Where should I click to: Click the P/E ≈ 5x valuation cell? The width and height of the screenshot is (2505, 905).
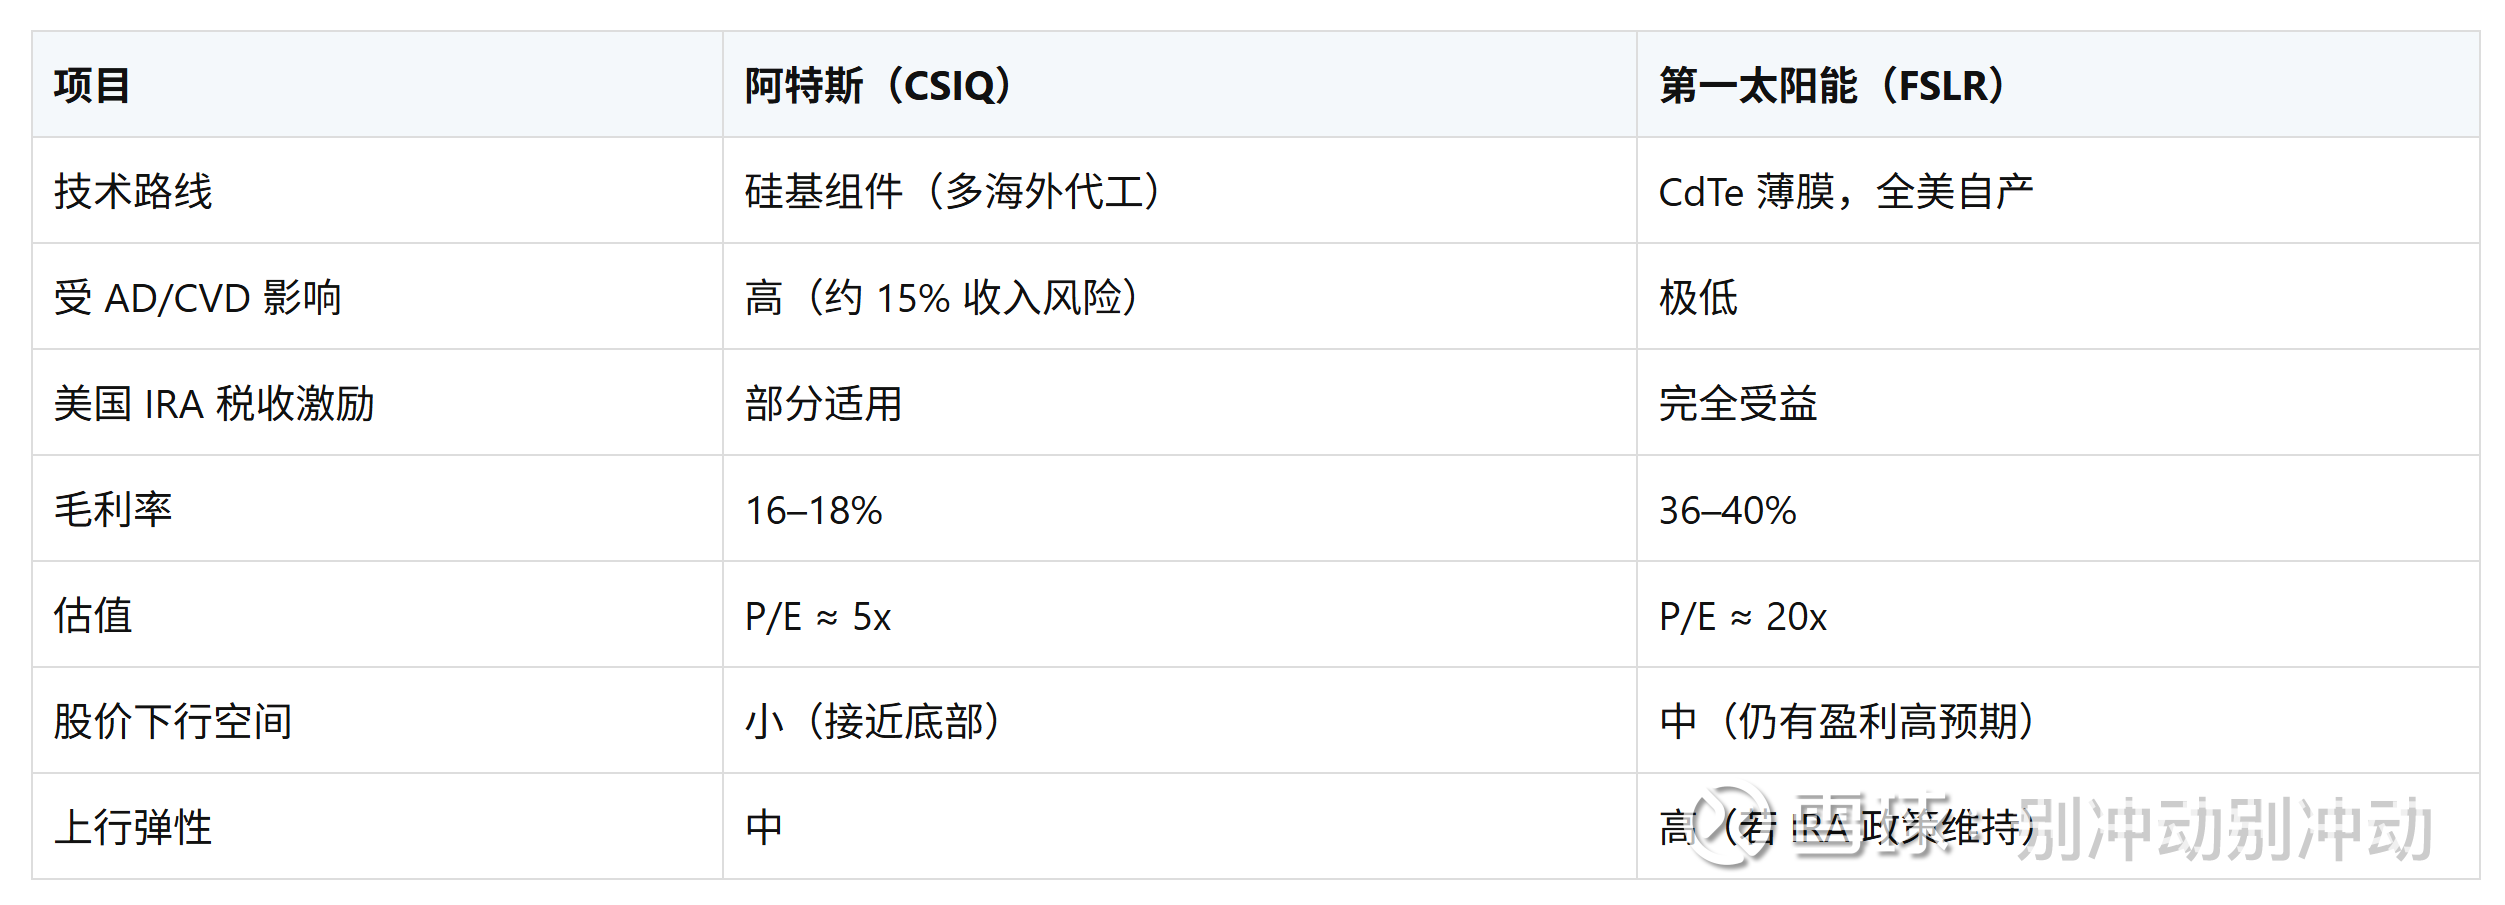coord(818,616)
